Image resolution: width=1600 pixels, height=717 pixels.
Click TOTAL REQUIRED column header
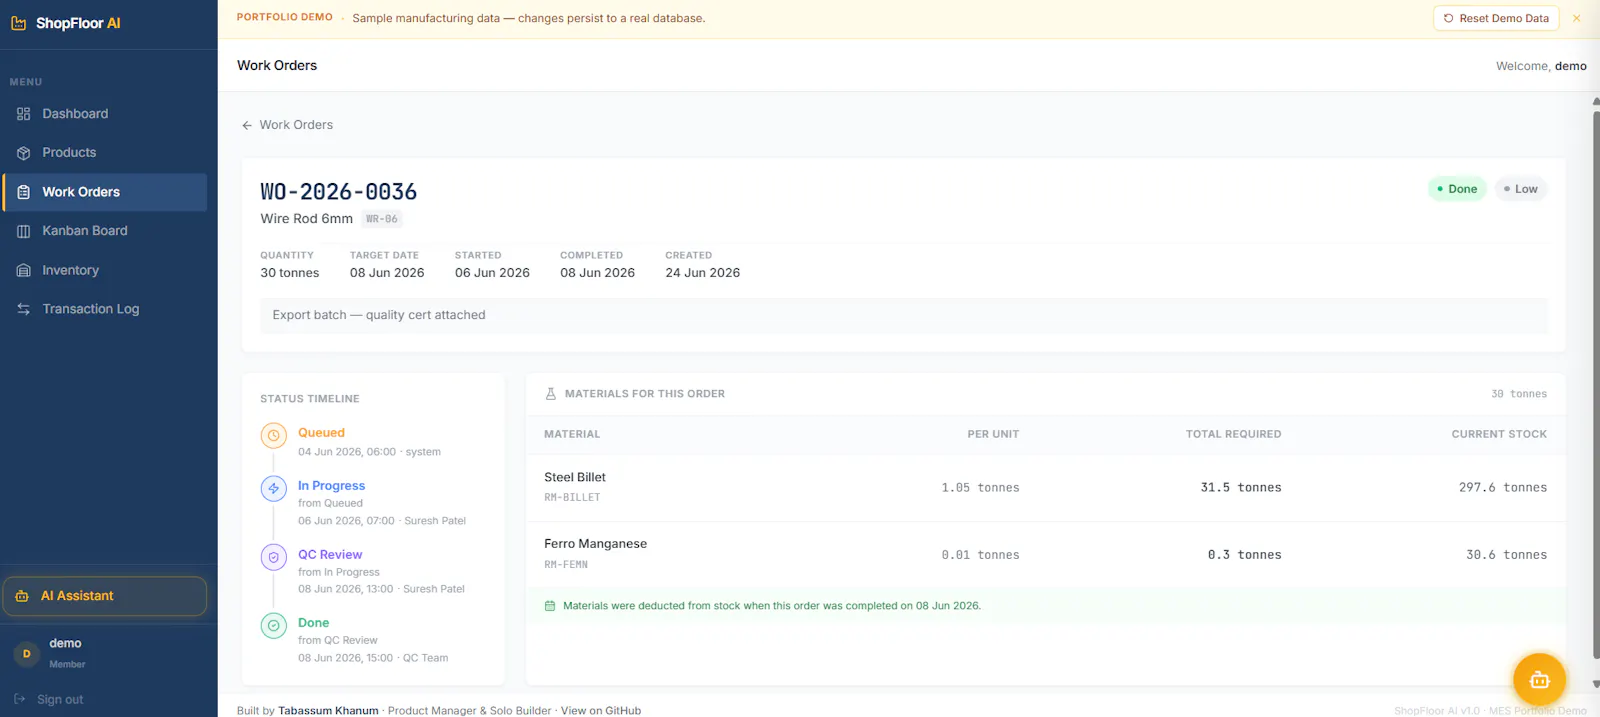tap(1233, 435)
